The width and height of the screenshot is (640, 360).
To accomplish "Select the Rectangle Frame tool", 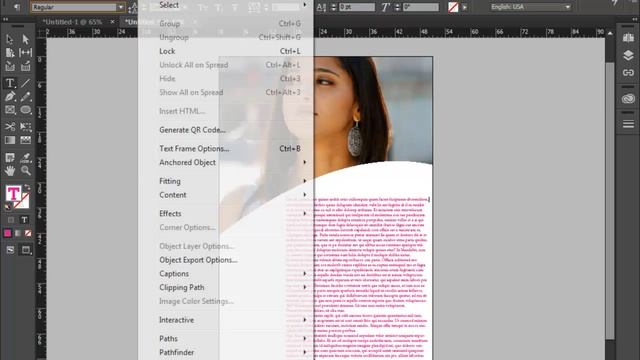I will click(10, 110).
